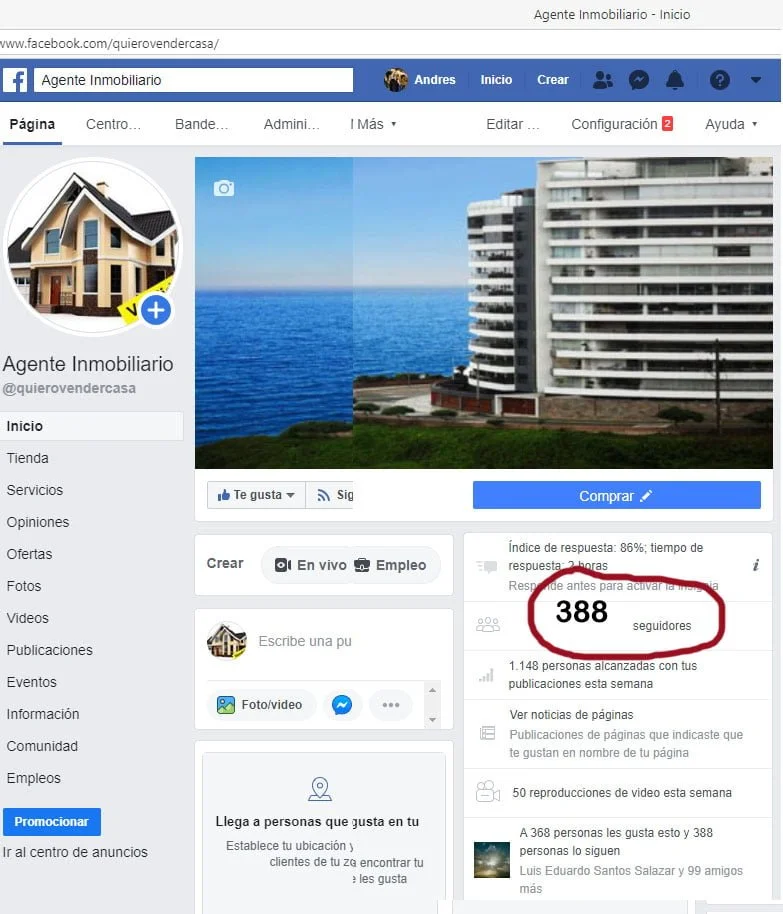Click the help question mark icon
Viewport: 783px width, 914px height.
coord(719,80)
